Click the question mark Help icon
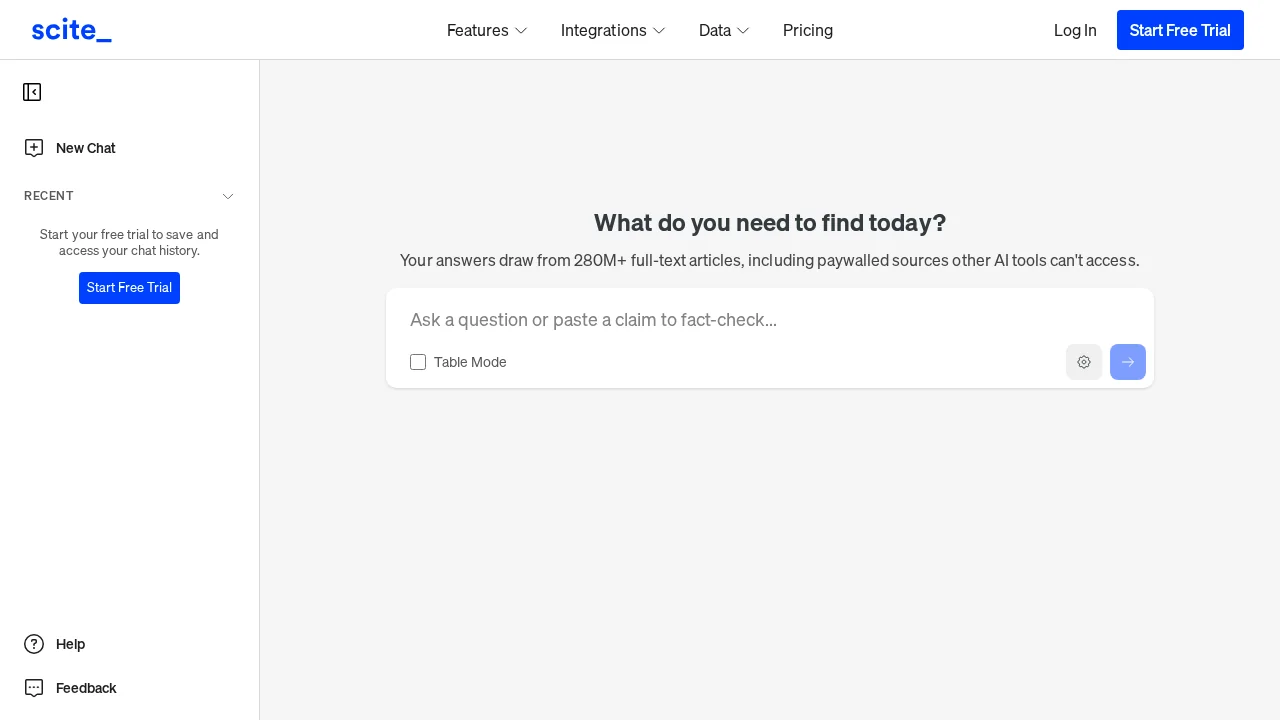The image size is (1280, 720). pos(34,644)
